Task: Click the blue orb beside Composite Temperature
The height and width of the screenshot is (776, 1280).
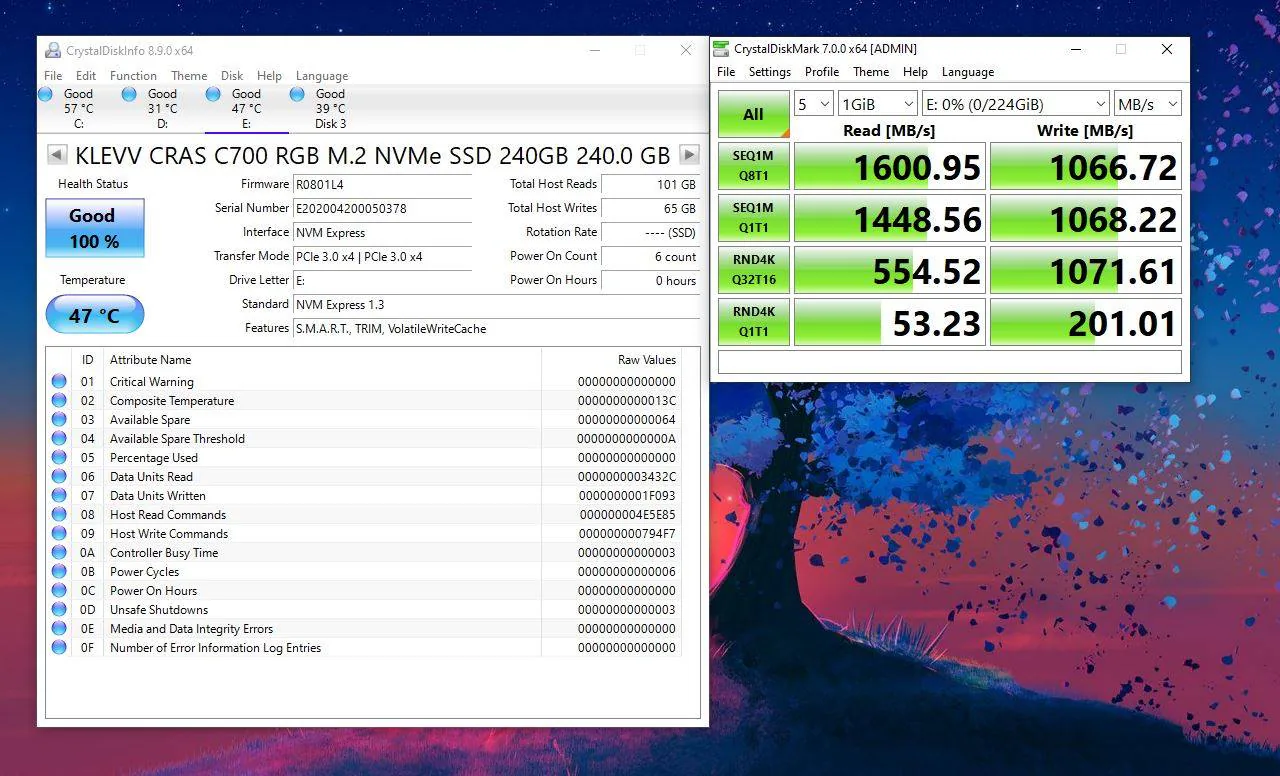Action: click(x=59, y=400)
